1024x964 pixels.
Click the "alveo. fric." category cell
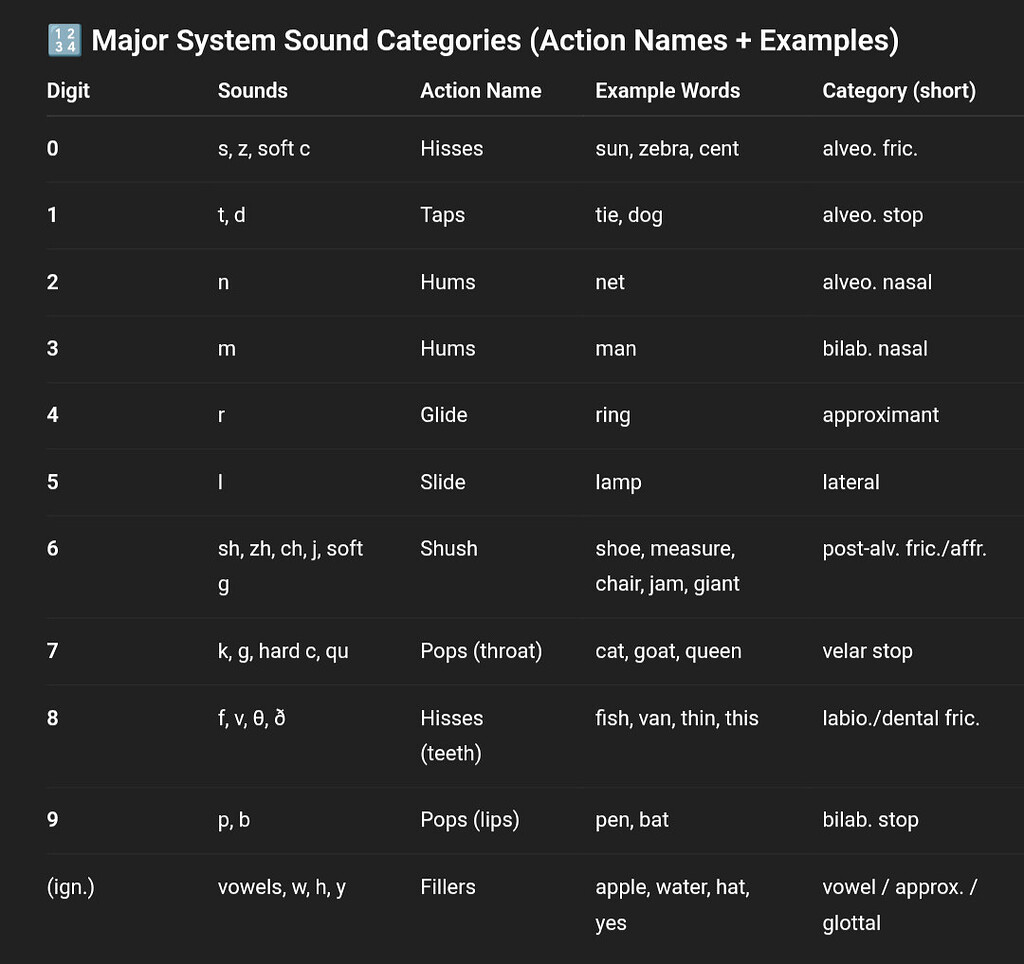pyautogui.click(x=870, y=149)
